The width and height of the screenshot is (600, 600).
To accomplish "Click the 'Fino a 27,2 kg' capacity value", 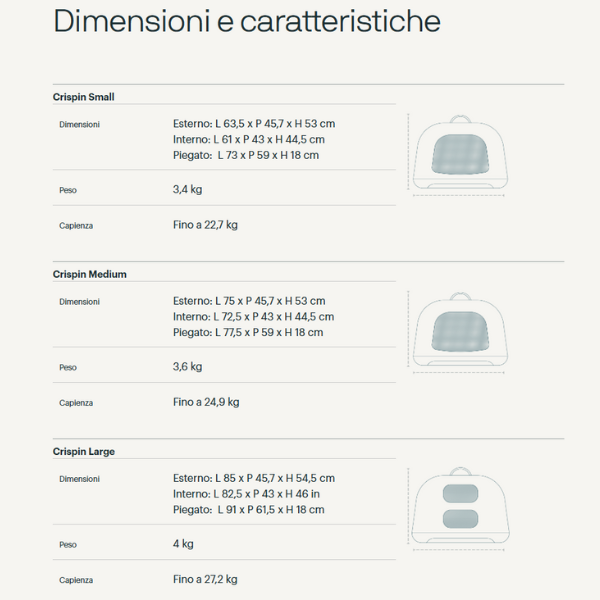I will click(x=205, y=579).
